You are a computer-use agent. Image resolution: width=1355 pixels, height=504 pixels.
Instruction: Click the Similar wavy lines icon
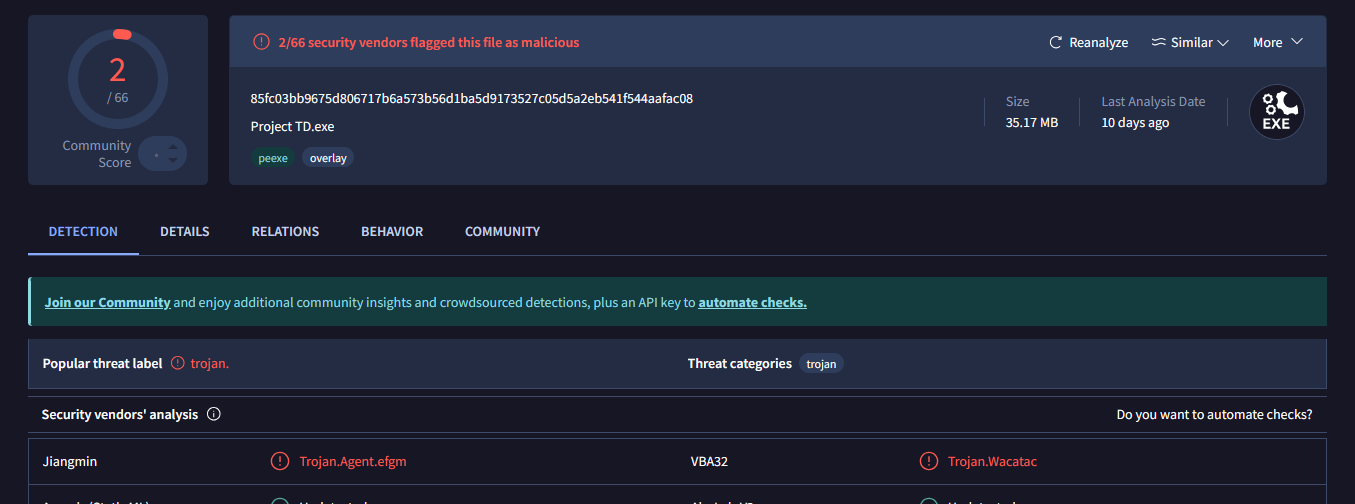tap(1159, 42)
